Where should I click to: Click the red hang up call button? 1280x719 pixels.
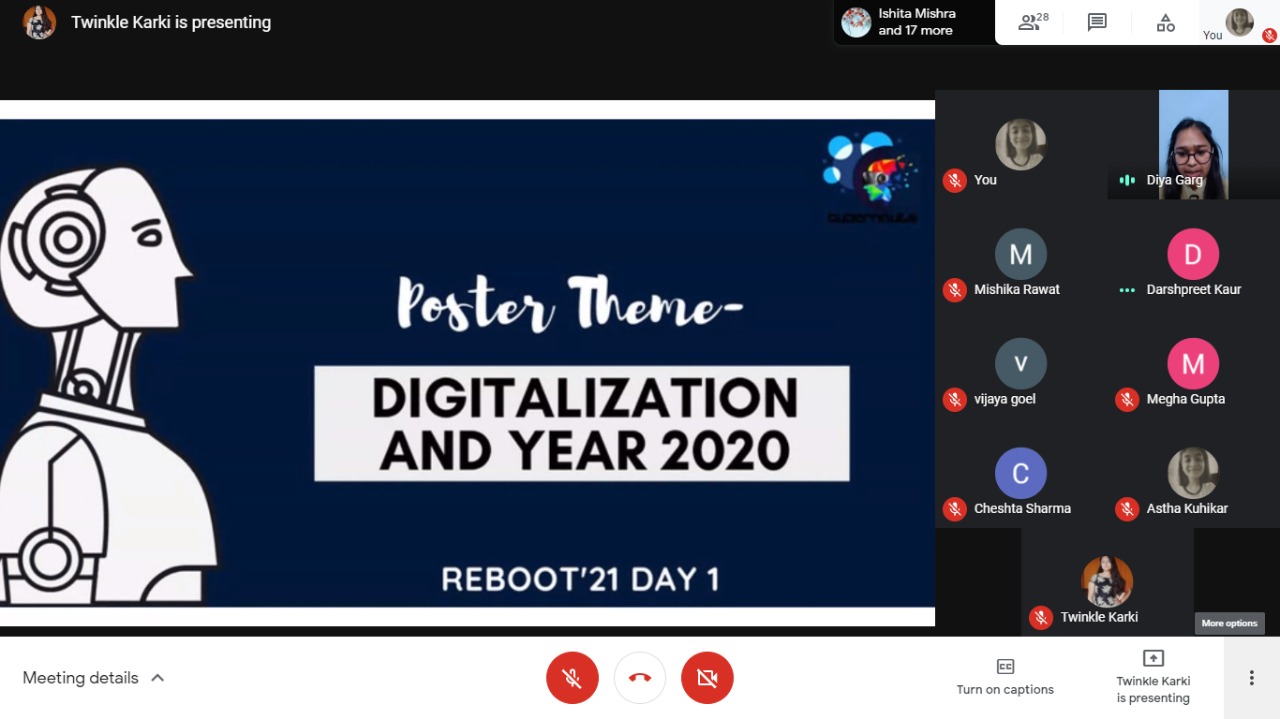(x=640, y=678)
